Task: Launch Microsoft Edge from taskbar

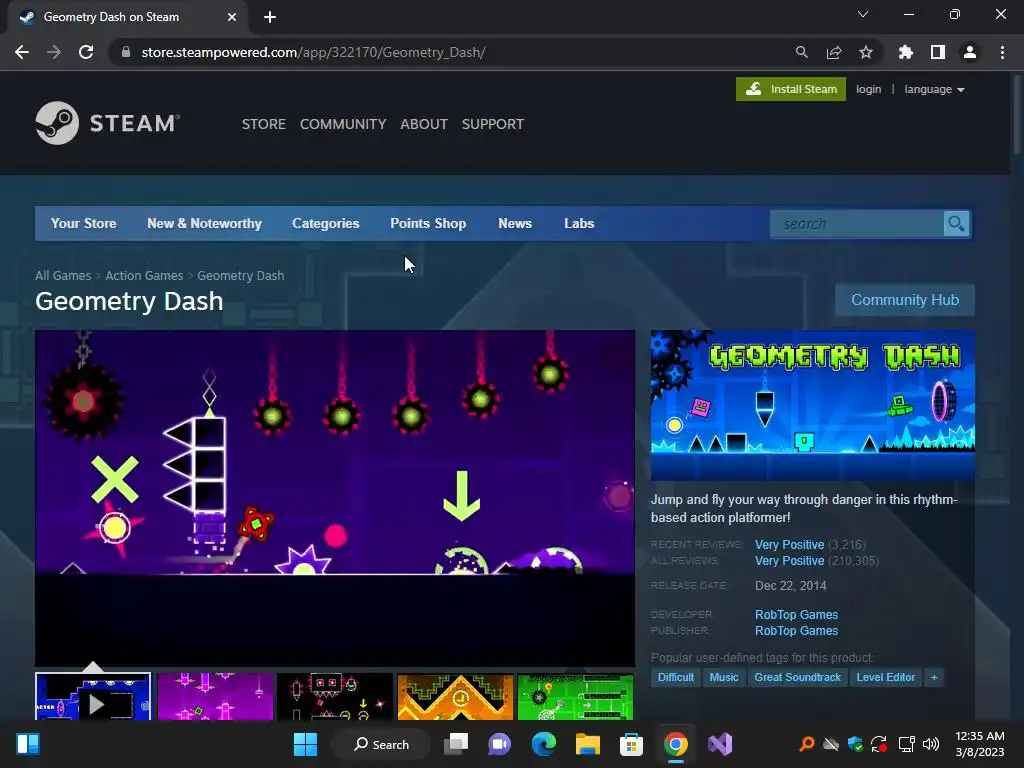Action: pos(543,744)
